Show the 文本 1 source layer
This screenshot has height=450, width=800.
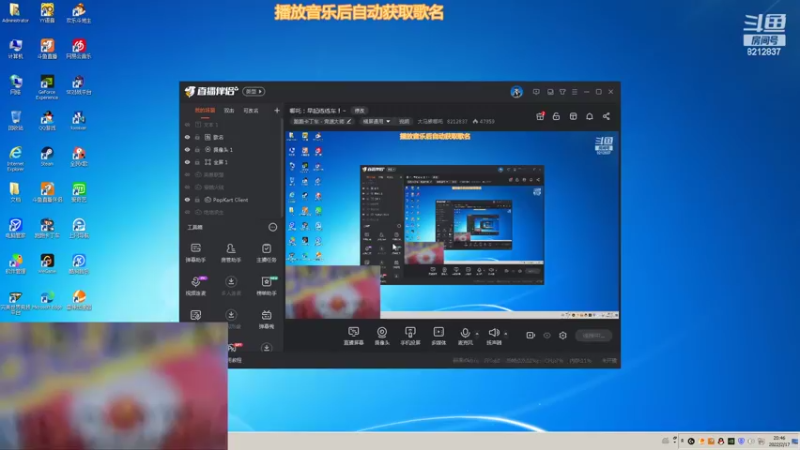[187, 124]
